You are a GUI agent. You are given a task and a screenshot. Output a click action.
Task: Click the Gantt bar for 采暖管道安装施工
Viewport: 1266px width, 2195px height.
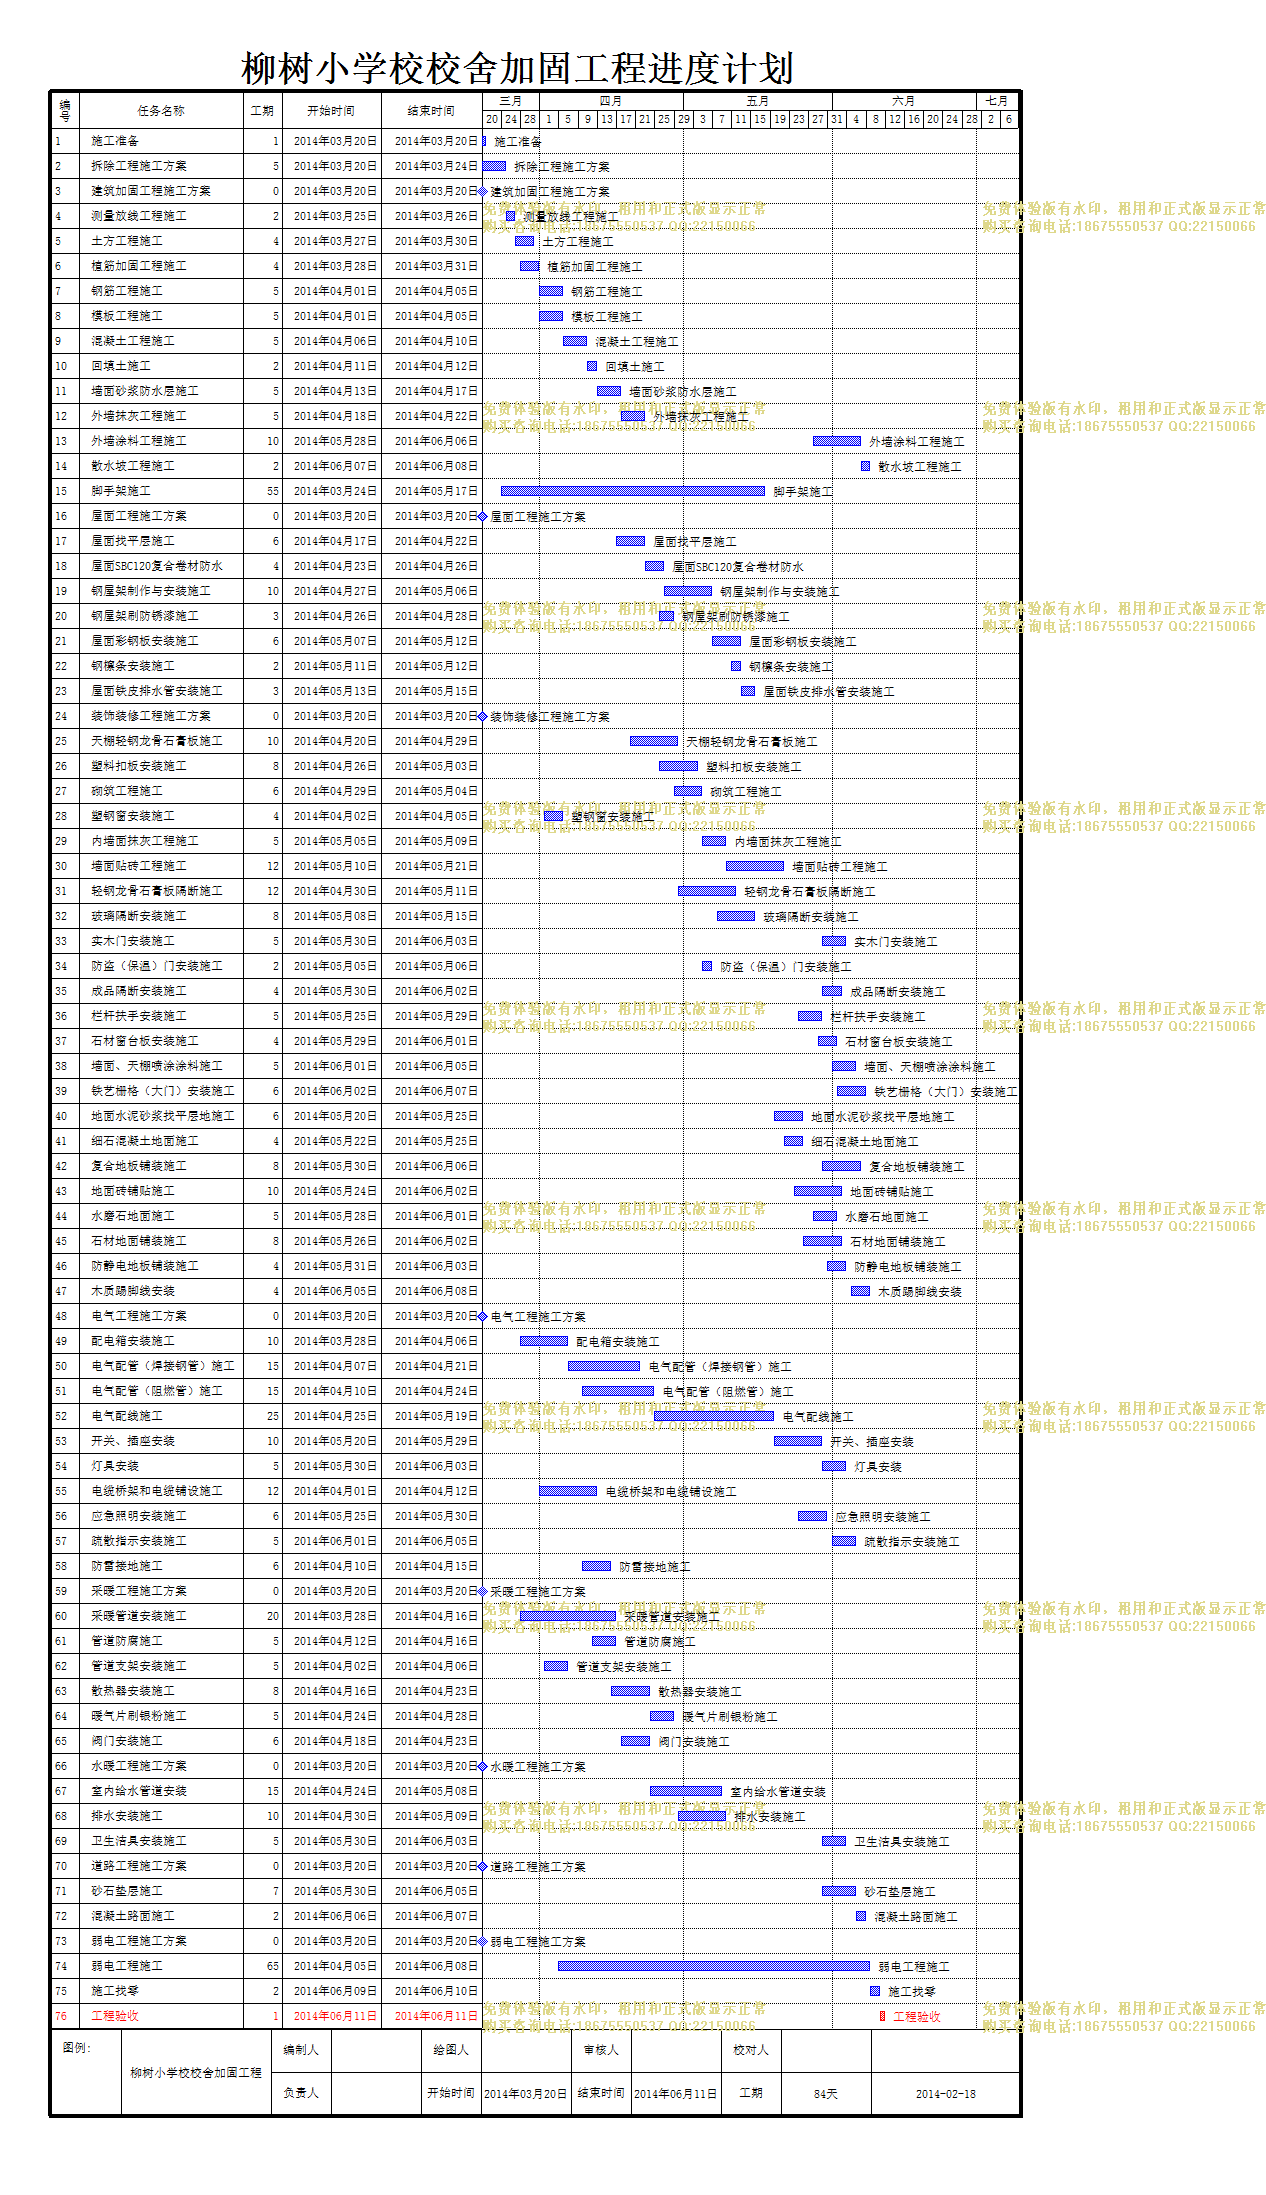pos(568,1616)
